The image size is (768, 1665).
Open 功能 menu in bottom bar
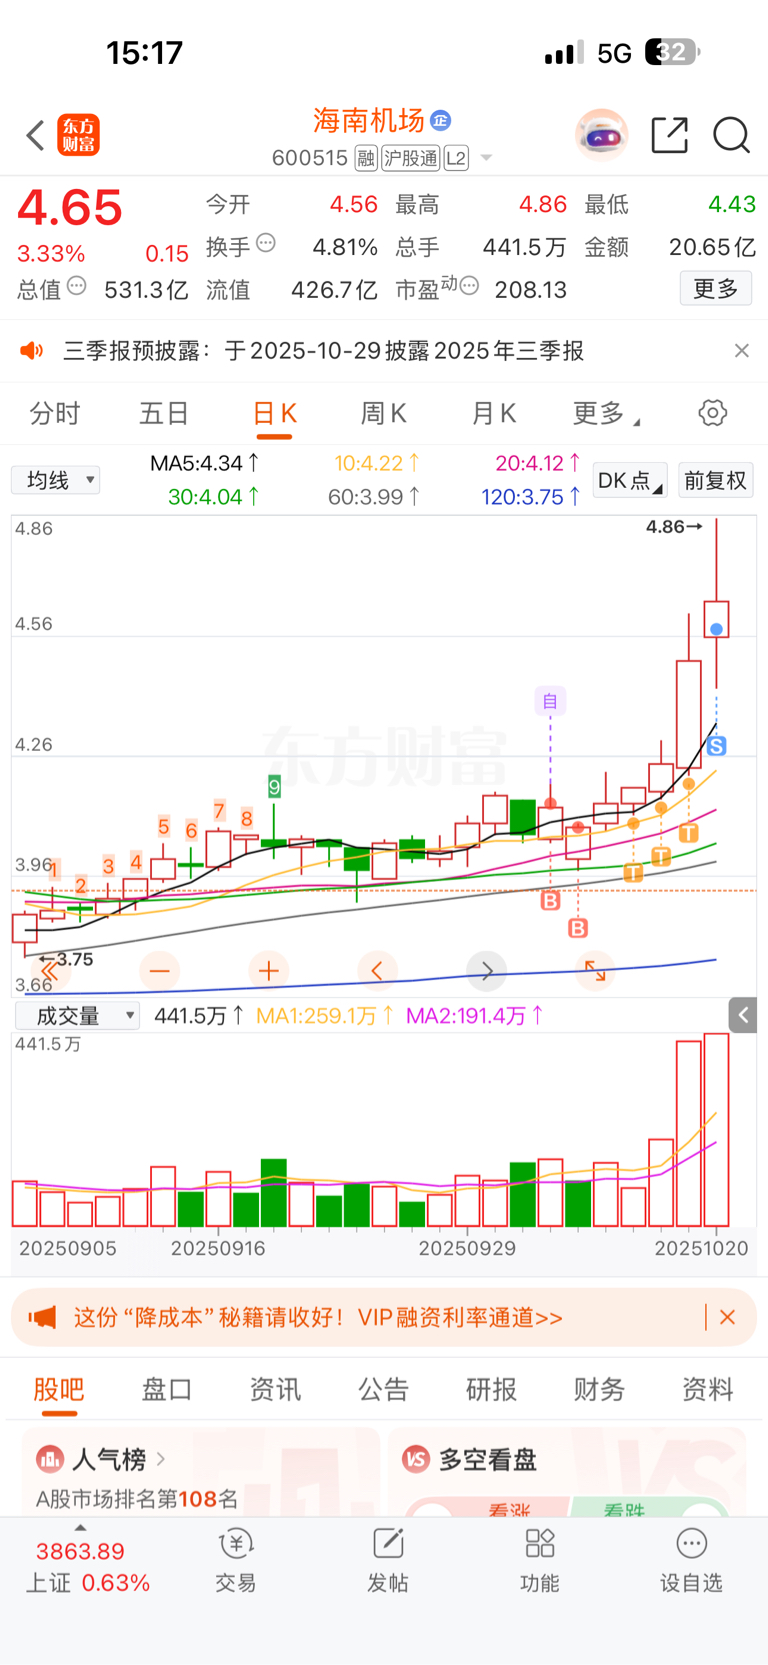click(540, 1561)
